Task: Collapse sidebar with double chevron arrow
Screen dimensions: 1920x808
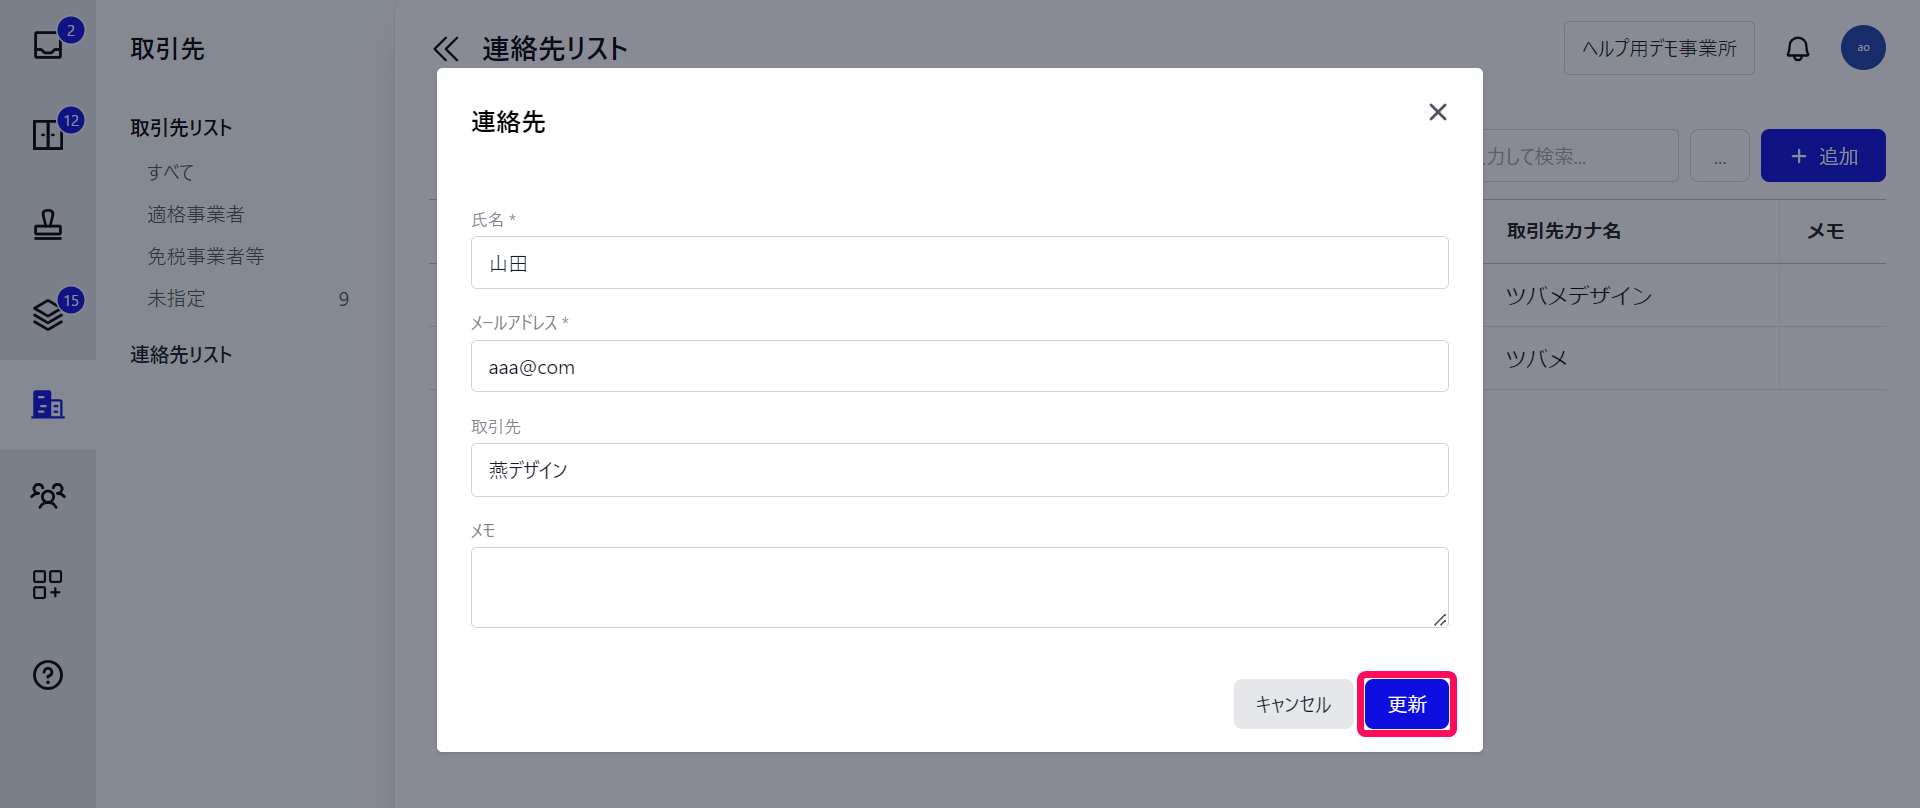Action: pos(446,49)
